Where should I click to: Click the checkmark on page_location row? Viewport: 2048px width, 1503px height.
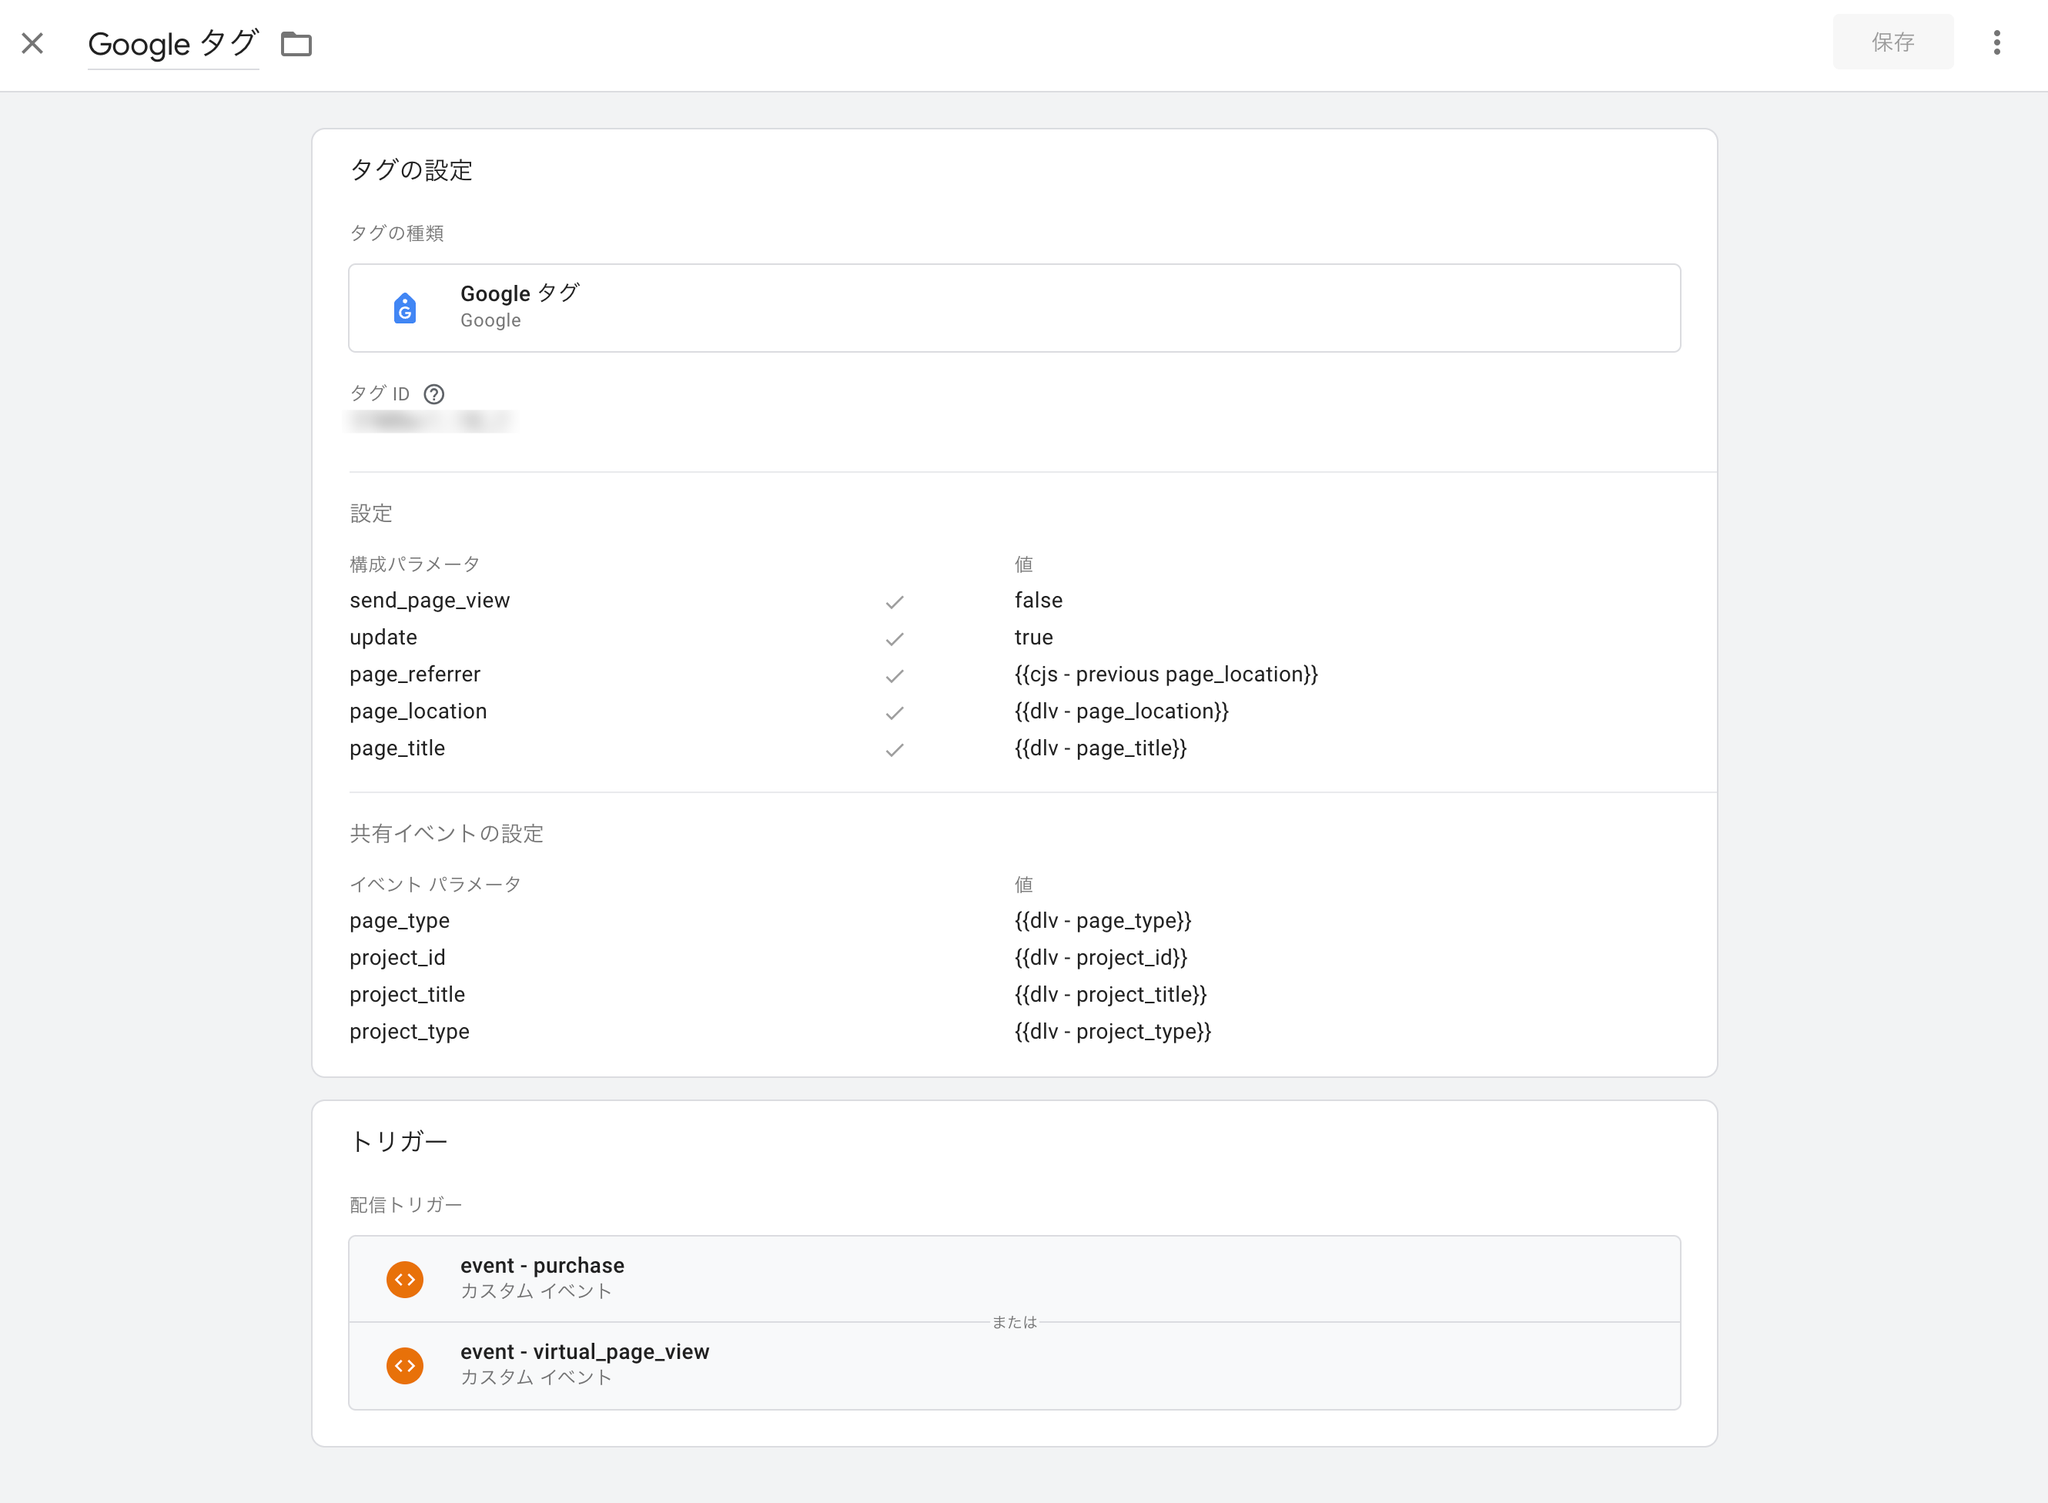pos(894,713)
